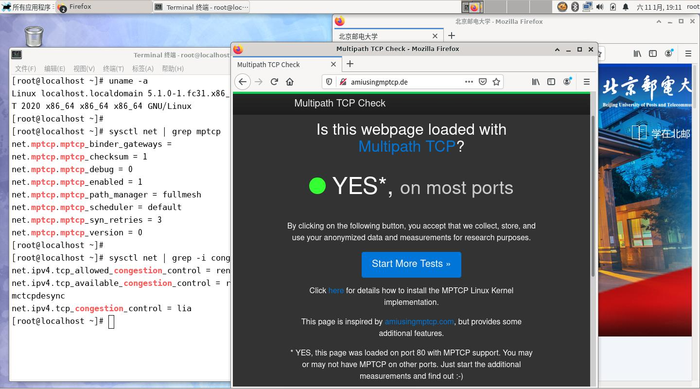Select the Multipath TCP Check tab
Image resolution: width=700 pixels, height=389 pixels.
[287, 64]
